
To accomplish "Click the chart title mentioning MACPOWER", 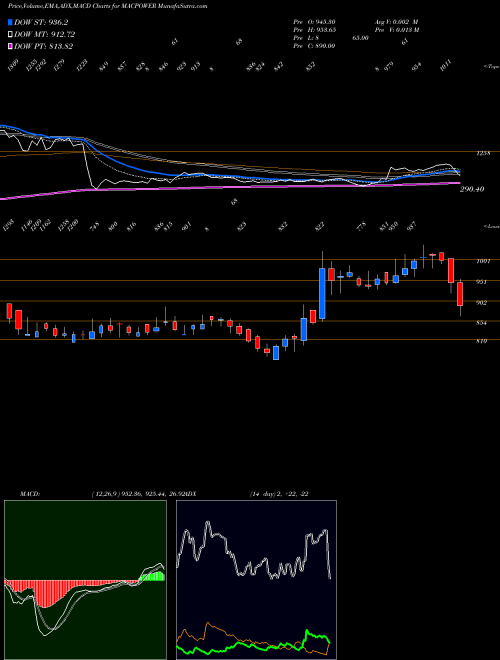I will click(108, 6).
